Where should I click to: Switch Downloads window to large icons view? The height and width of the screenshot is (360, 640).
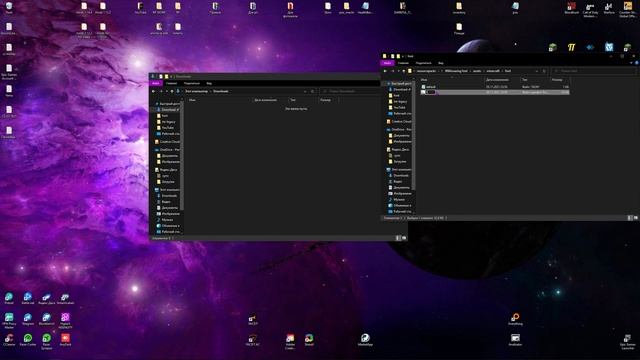point(404,238)
